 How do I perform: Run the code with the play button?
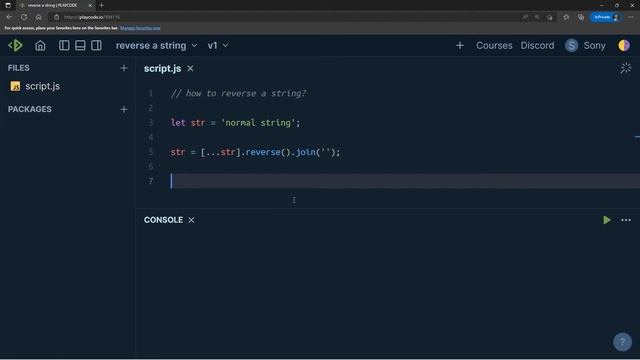pyautogui.click(x=607, y=220)
